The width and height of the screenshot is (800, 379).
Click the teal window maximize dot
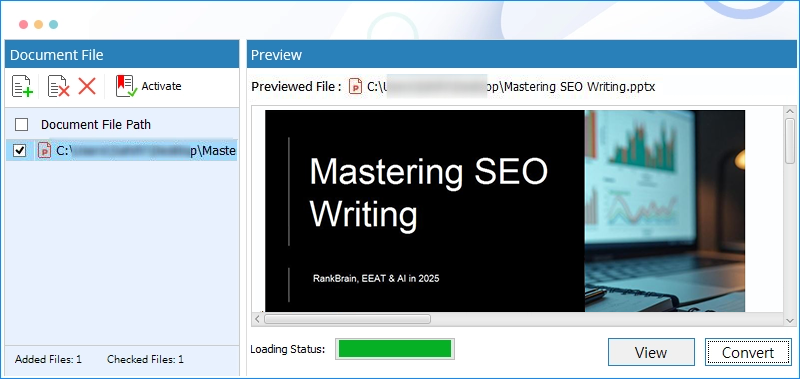click(54, 24)
